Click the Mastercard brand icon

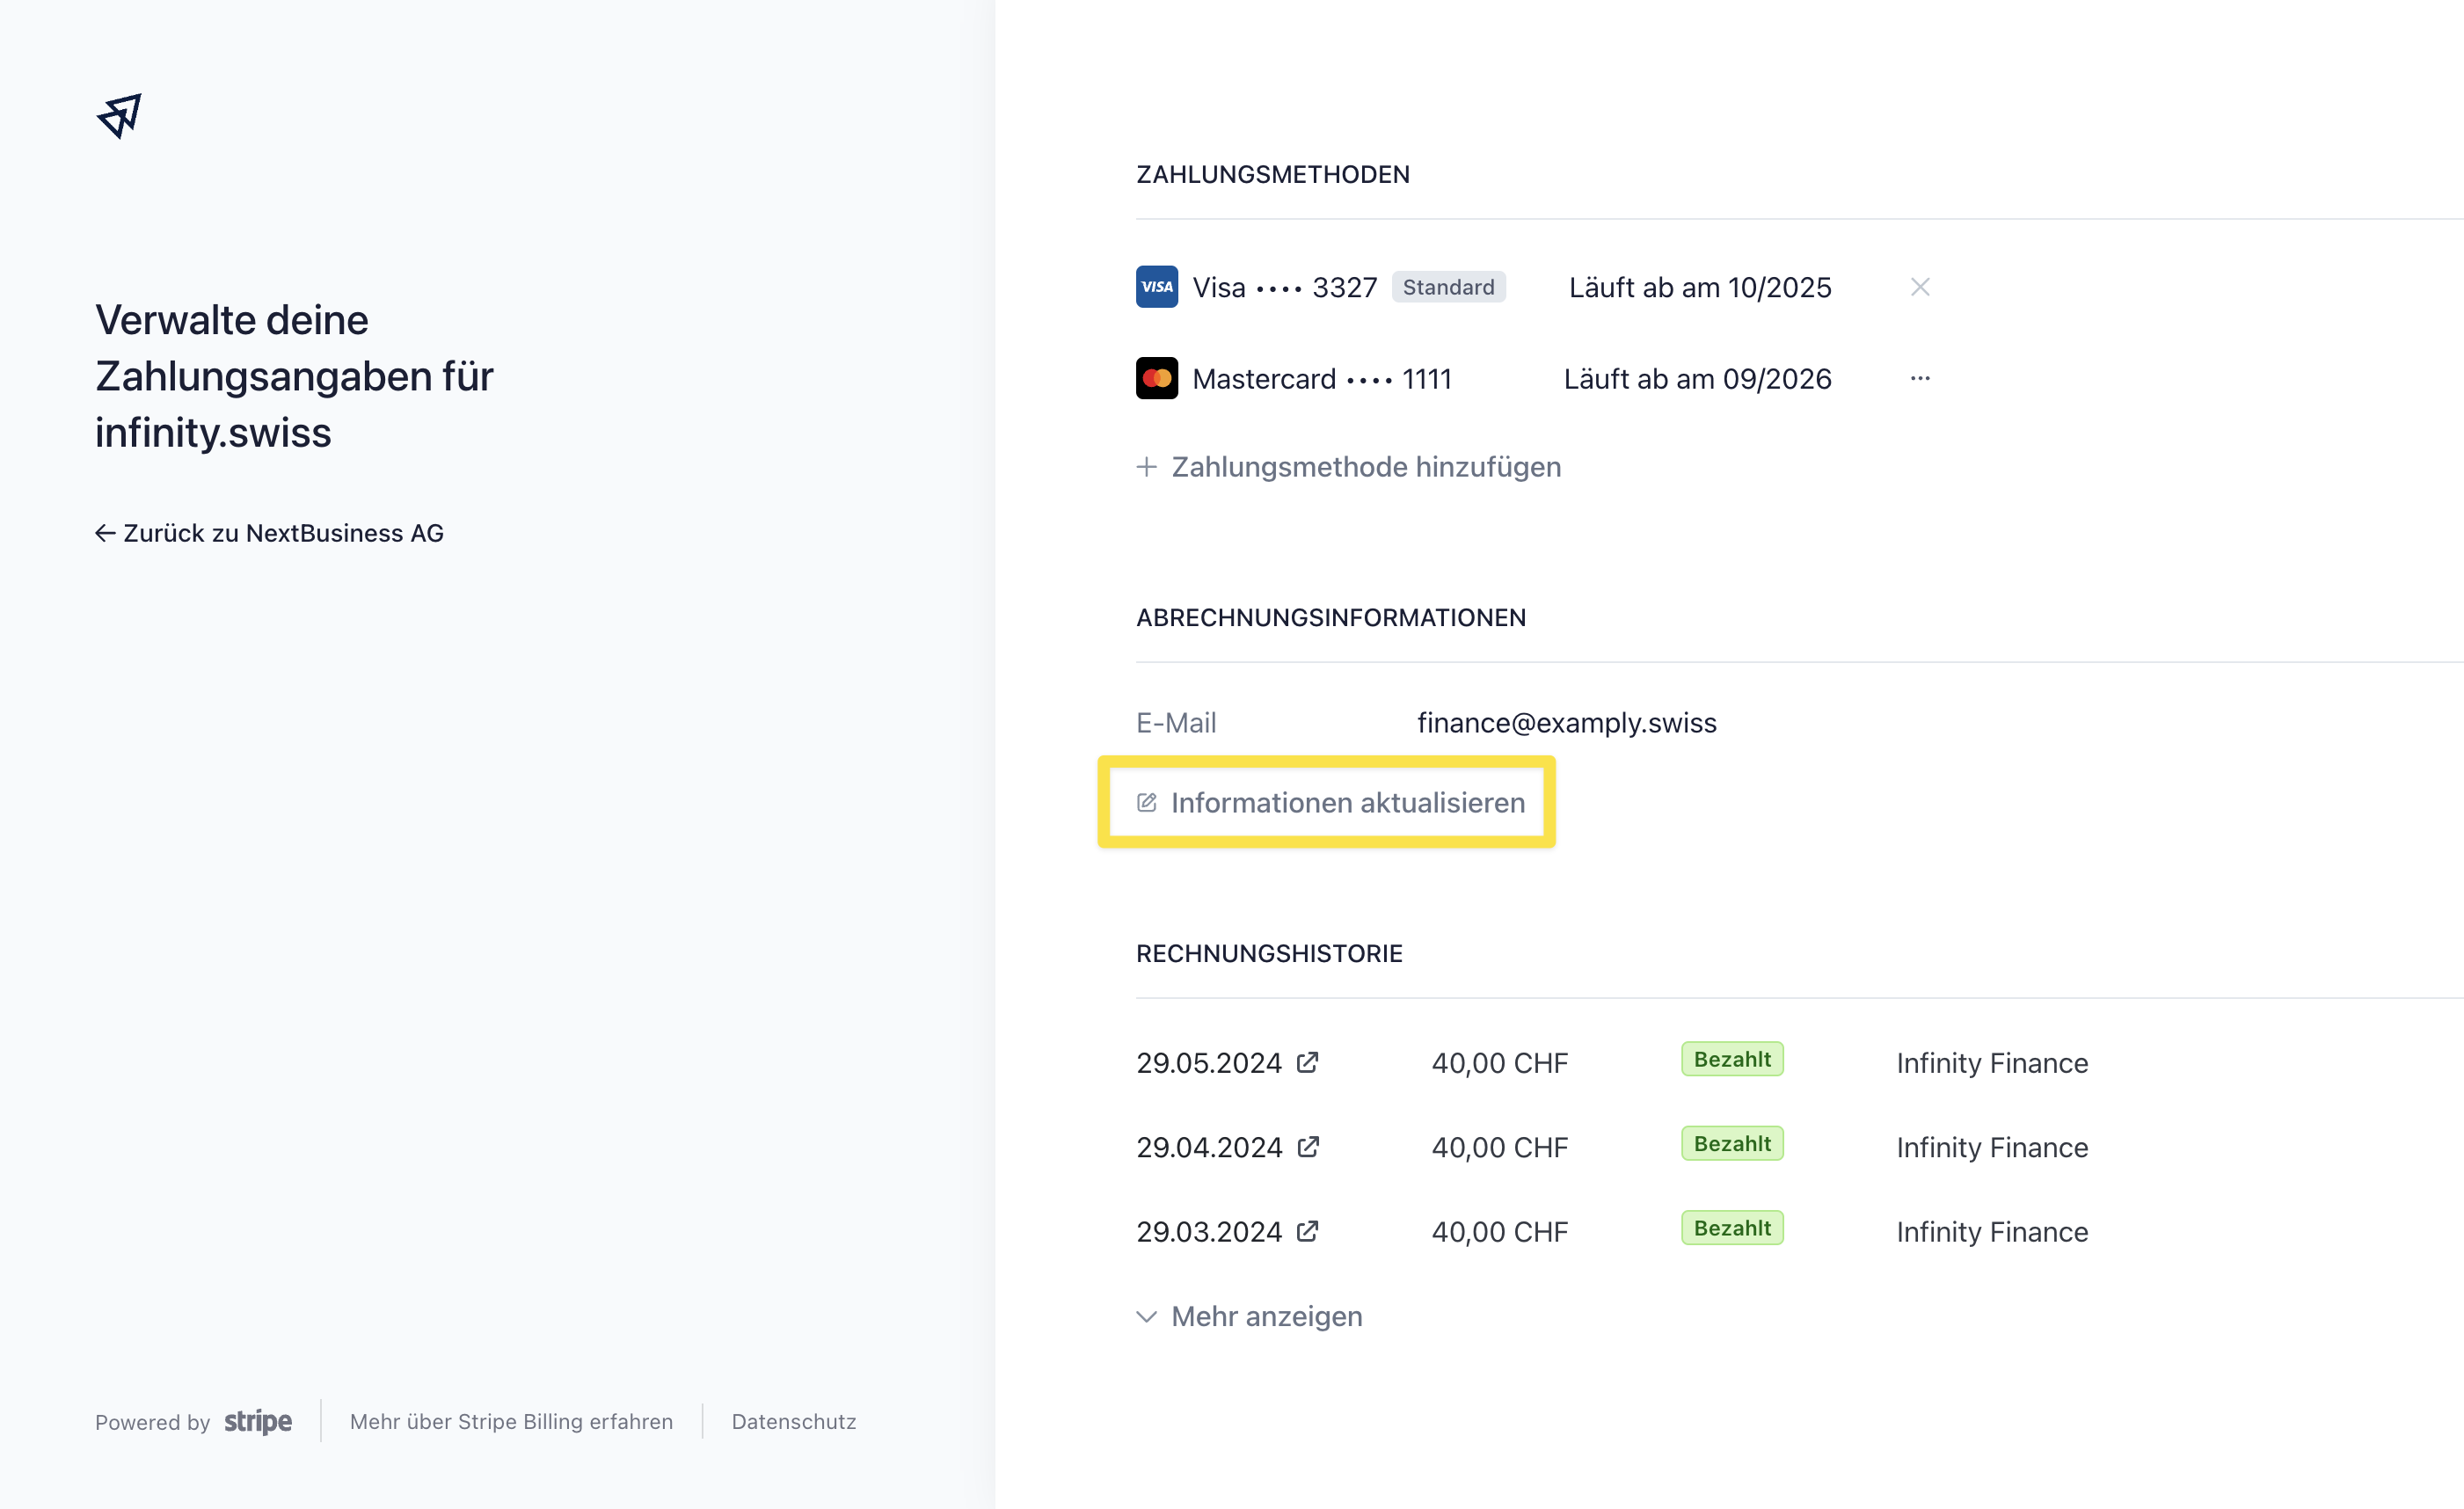[x=1156, y=378]
